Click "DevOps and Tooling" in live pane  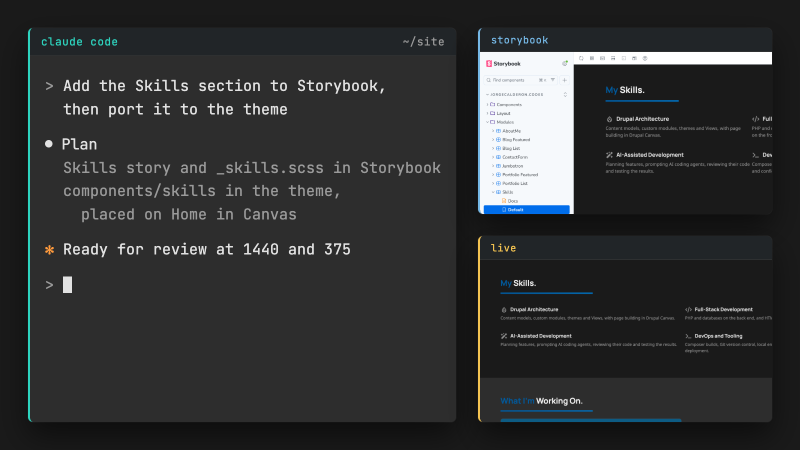coord(718,336)
